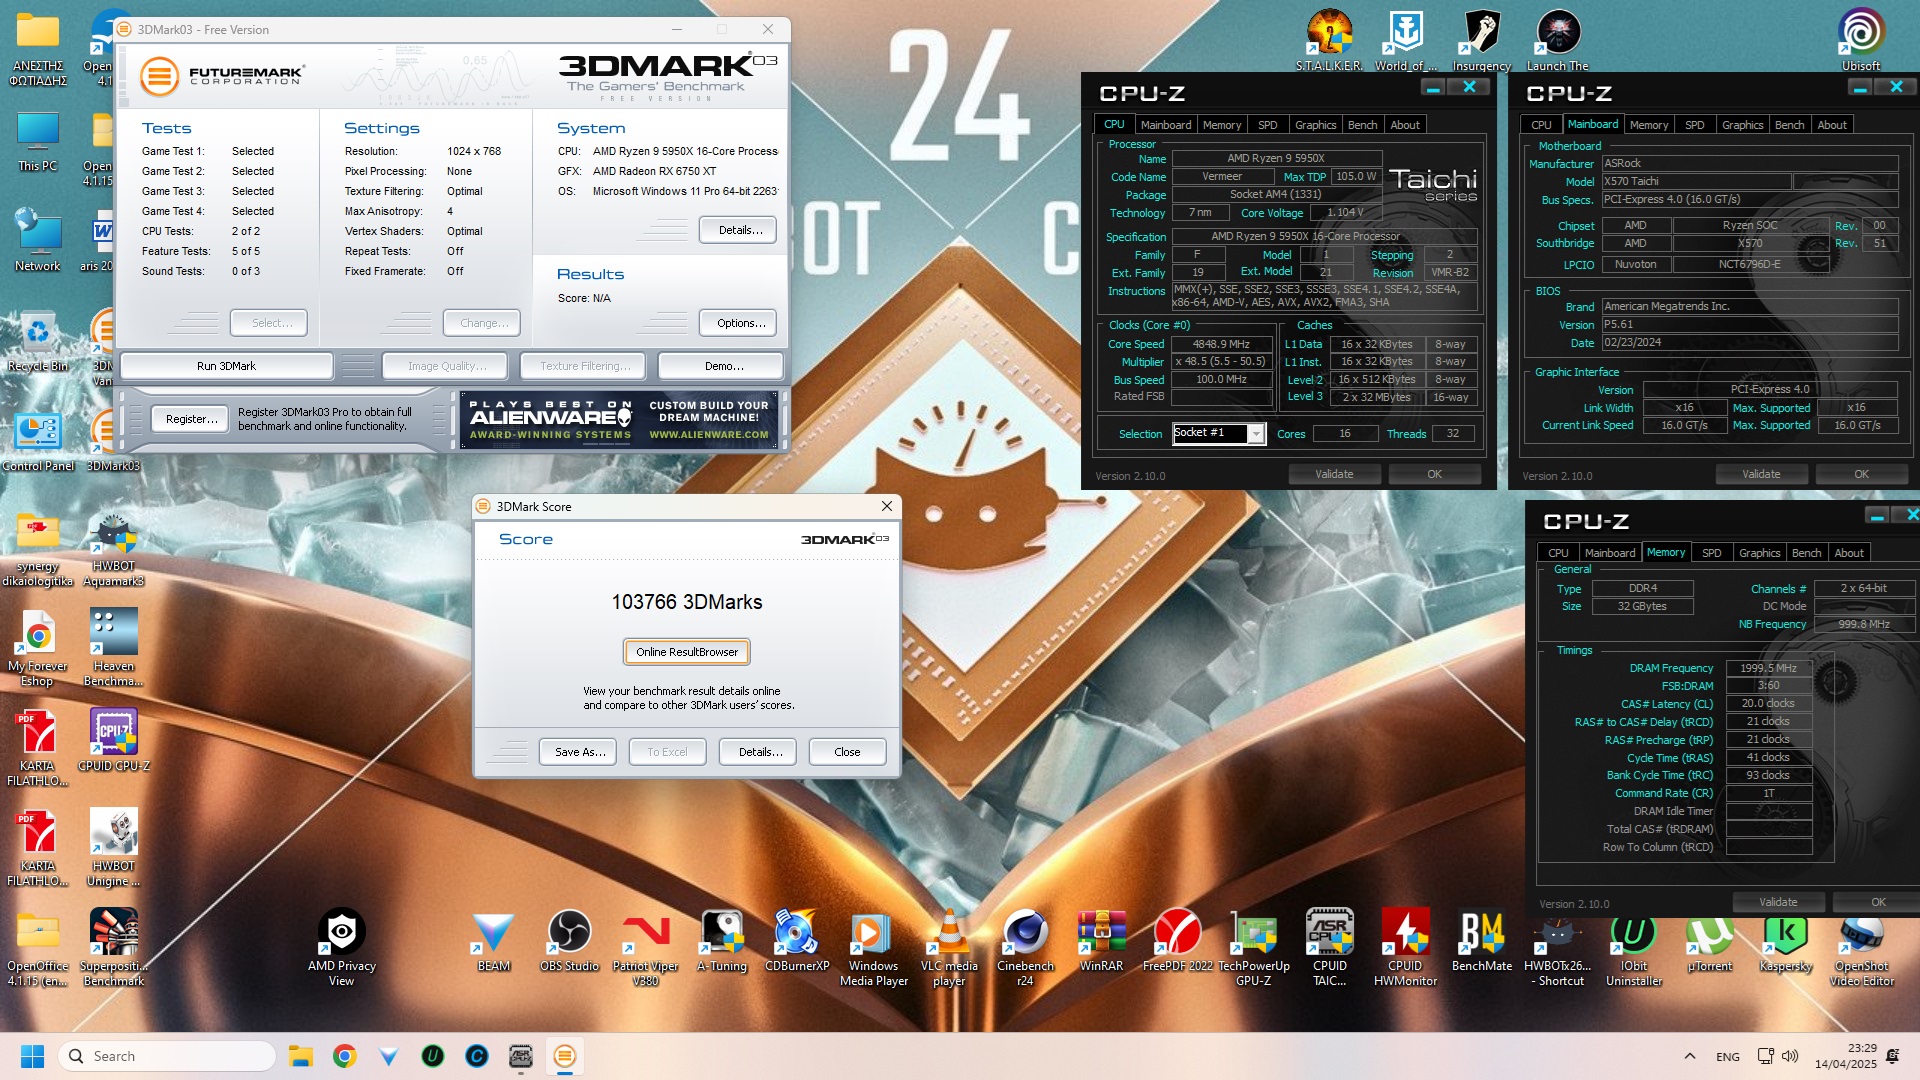The width and height of the screenshot is (1920, 1080).
Task: Open CPUID CPU-Z desktop shortcut
Action: 113,741
